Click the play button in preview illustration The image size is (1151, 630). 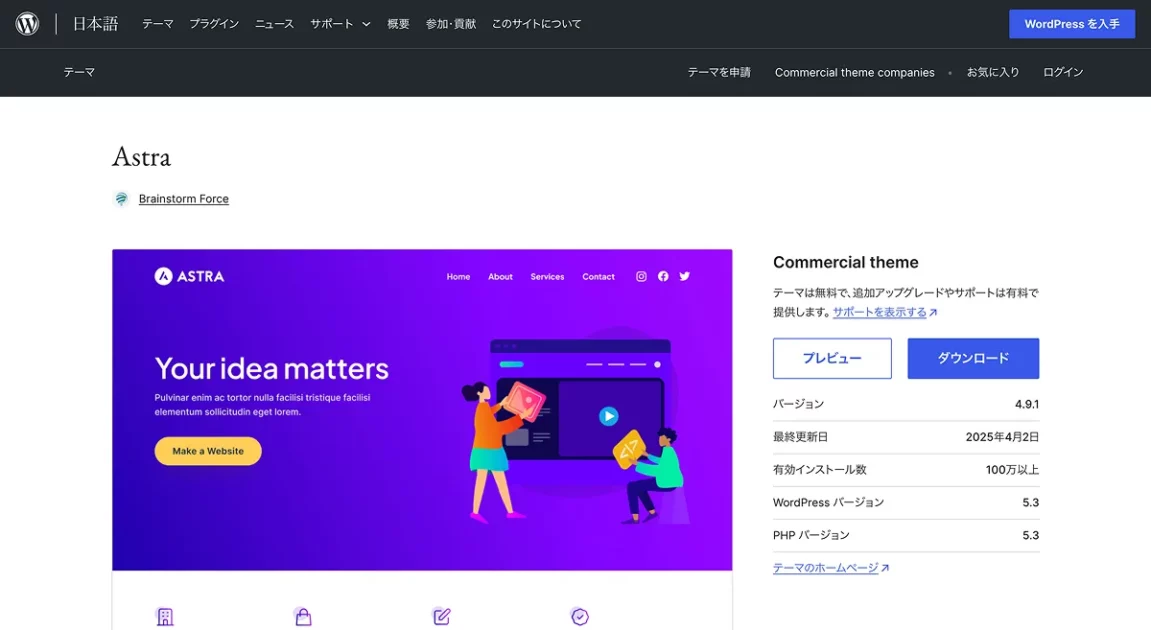[608, 416]
